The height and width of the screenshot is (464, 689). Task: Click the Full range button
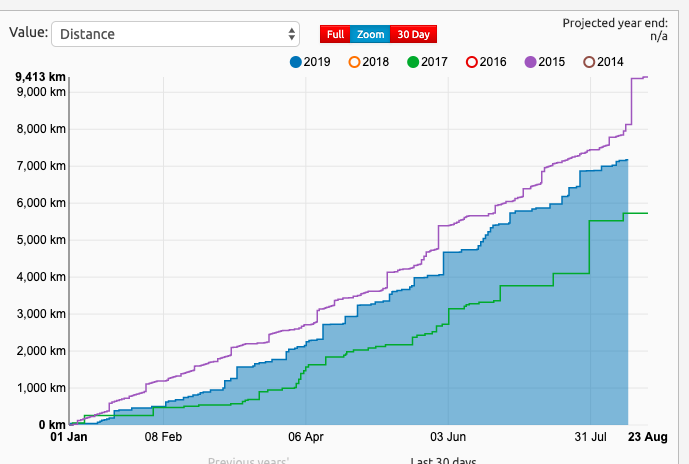pyautogui.click(x=335, y=34)
